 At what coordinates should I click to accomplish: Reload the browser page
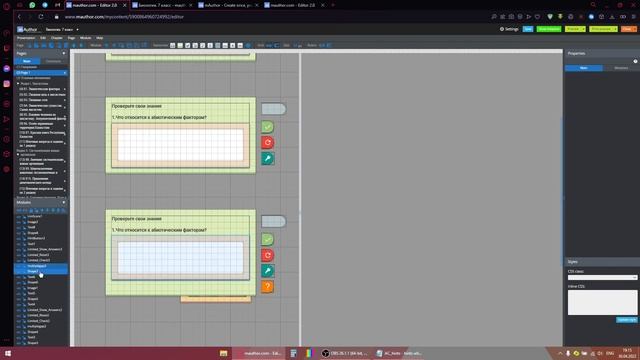point(41,17)
